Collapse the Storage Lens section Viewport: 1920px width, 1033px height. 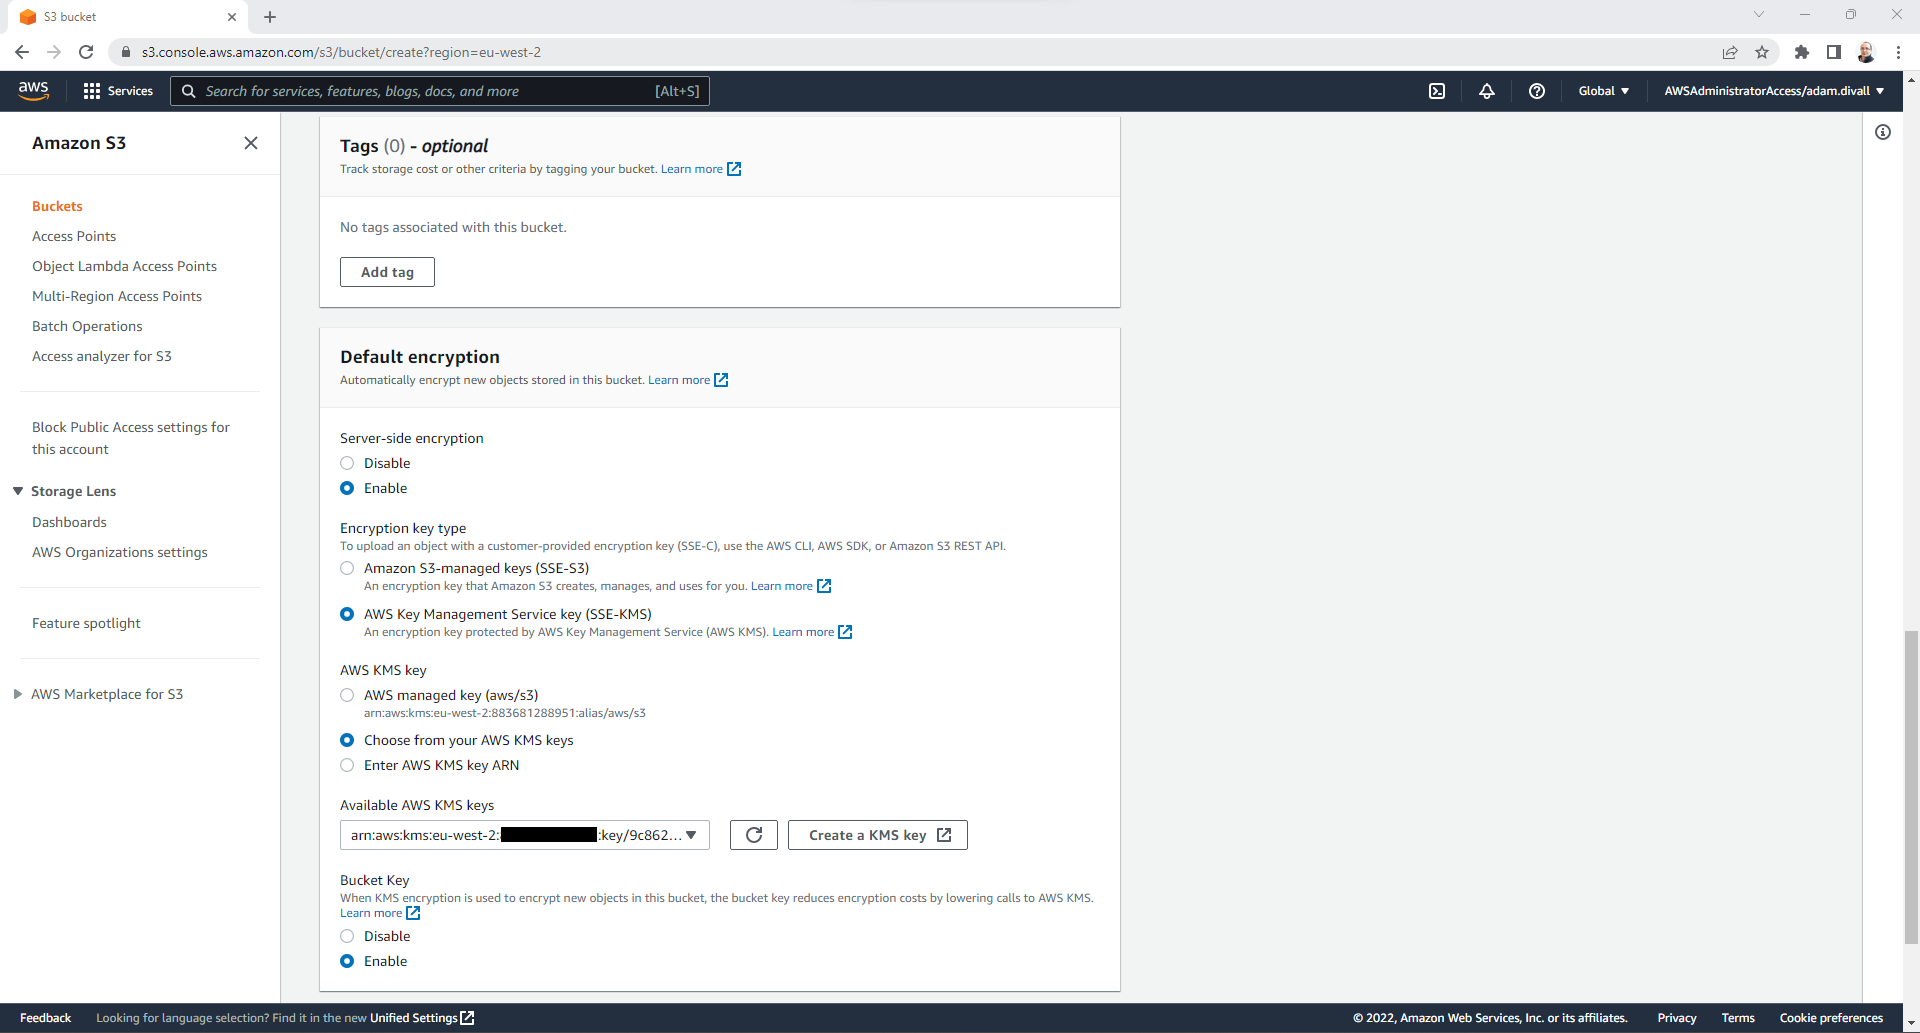coord(18,491)
